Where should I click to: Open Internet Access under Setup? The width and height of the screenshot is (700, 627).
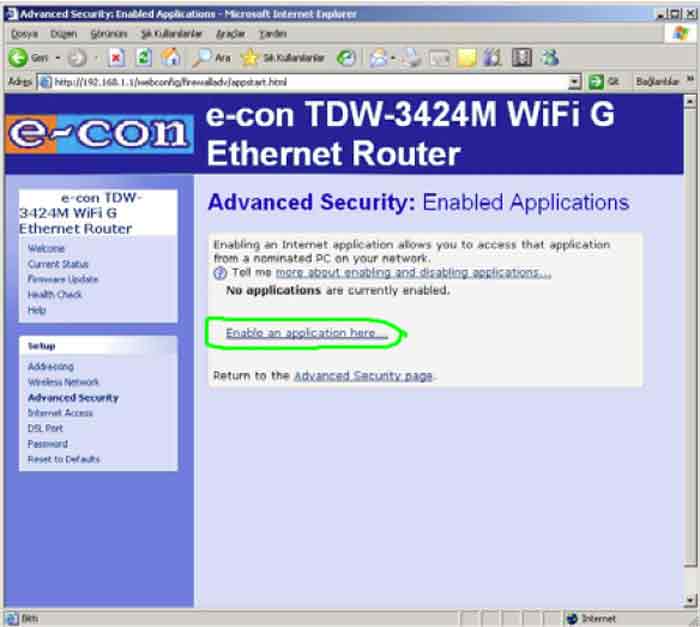pos(60,413)
